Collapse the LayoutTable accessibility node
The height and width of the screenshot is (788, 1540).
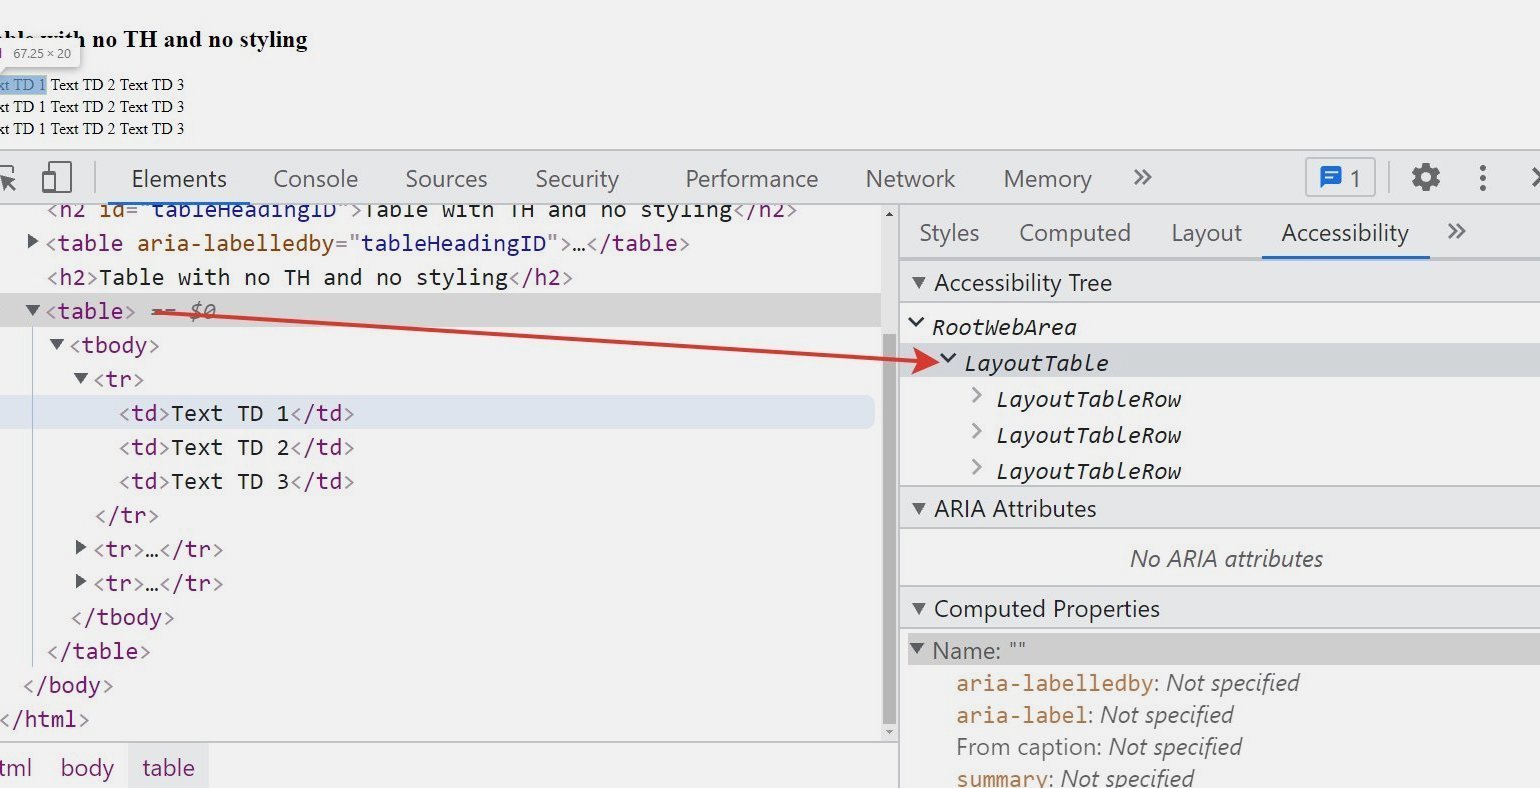947,361
